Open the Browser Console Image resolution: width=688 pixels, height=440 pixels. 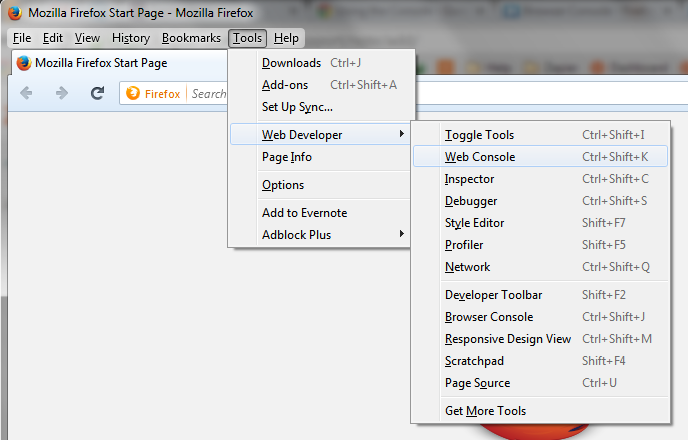541,316
